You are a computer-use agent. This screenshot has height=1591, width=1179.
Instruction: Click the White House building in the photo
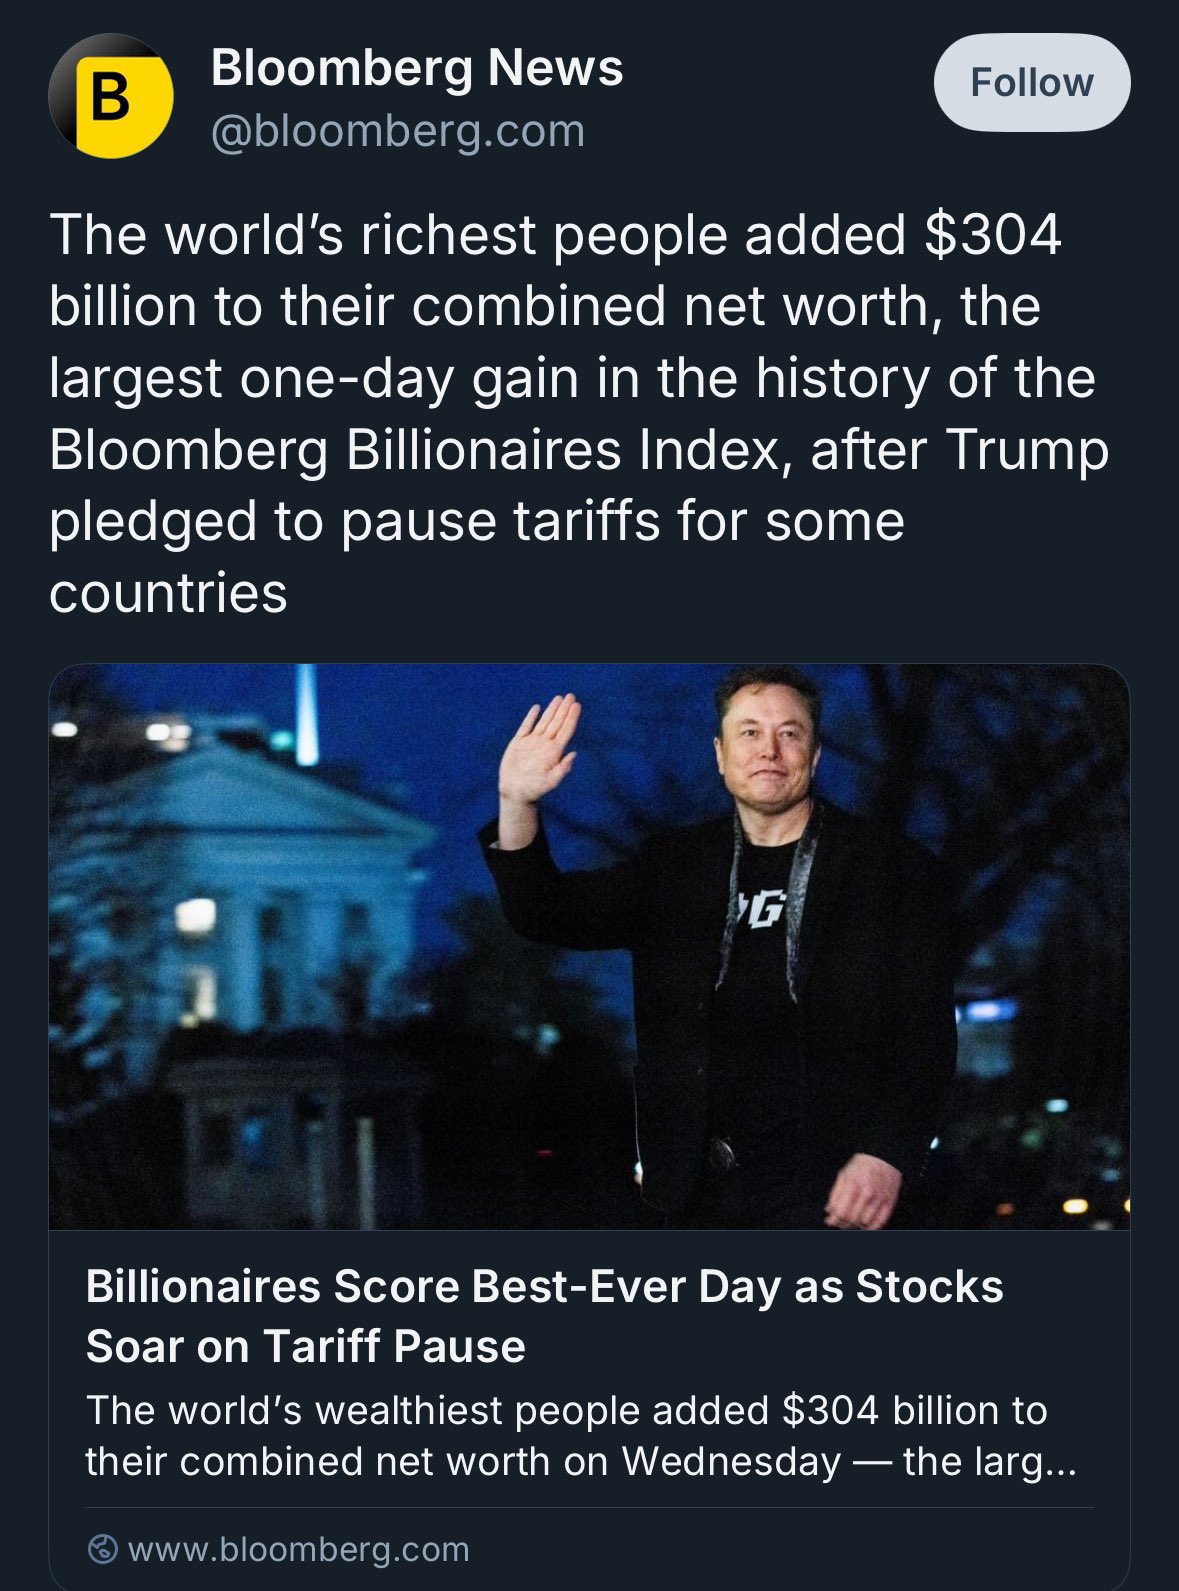pos(250,900)
